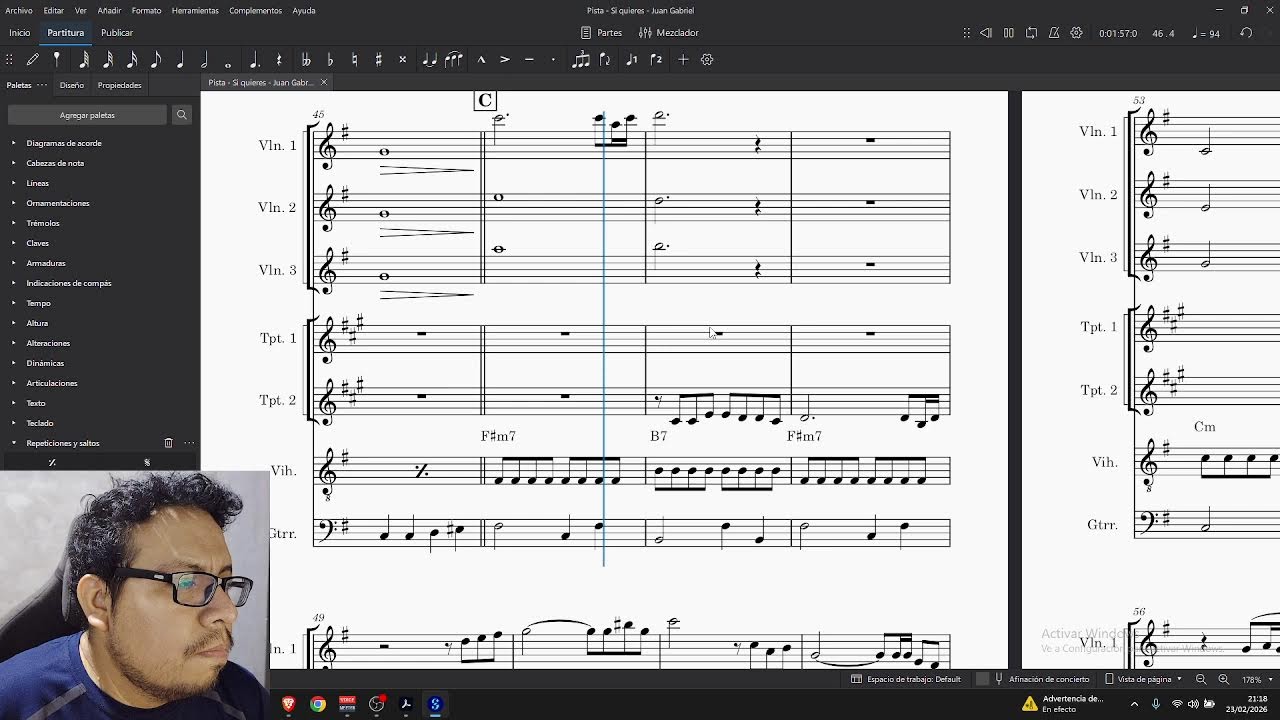Switch to the Propiedades panel tab
This screenshot has height=720, width=1280.
[x=120, y=85]
